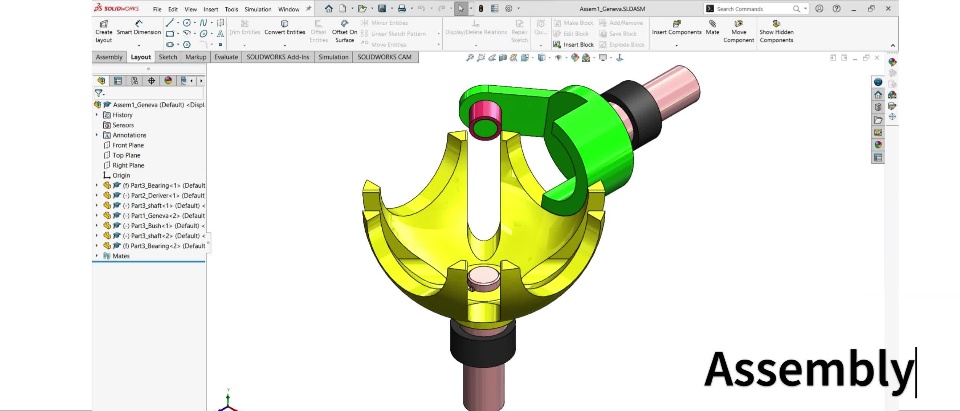Click the Zoom to Area icon
The height and width of the screenshot is (411, 960).
481,58
